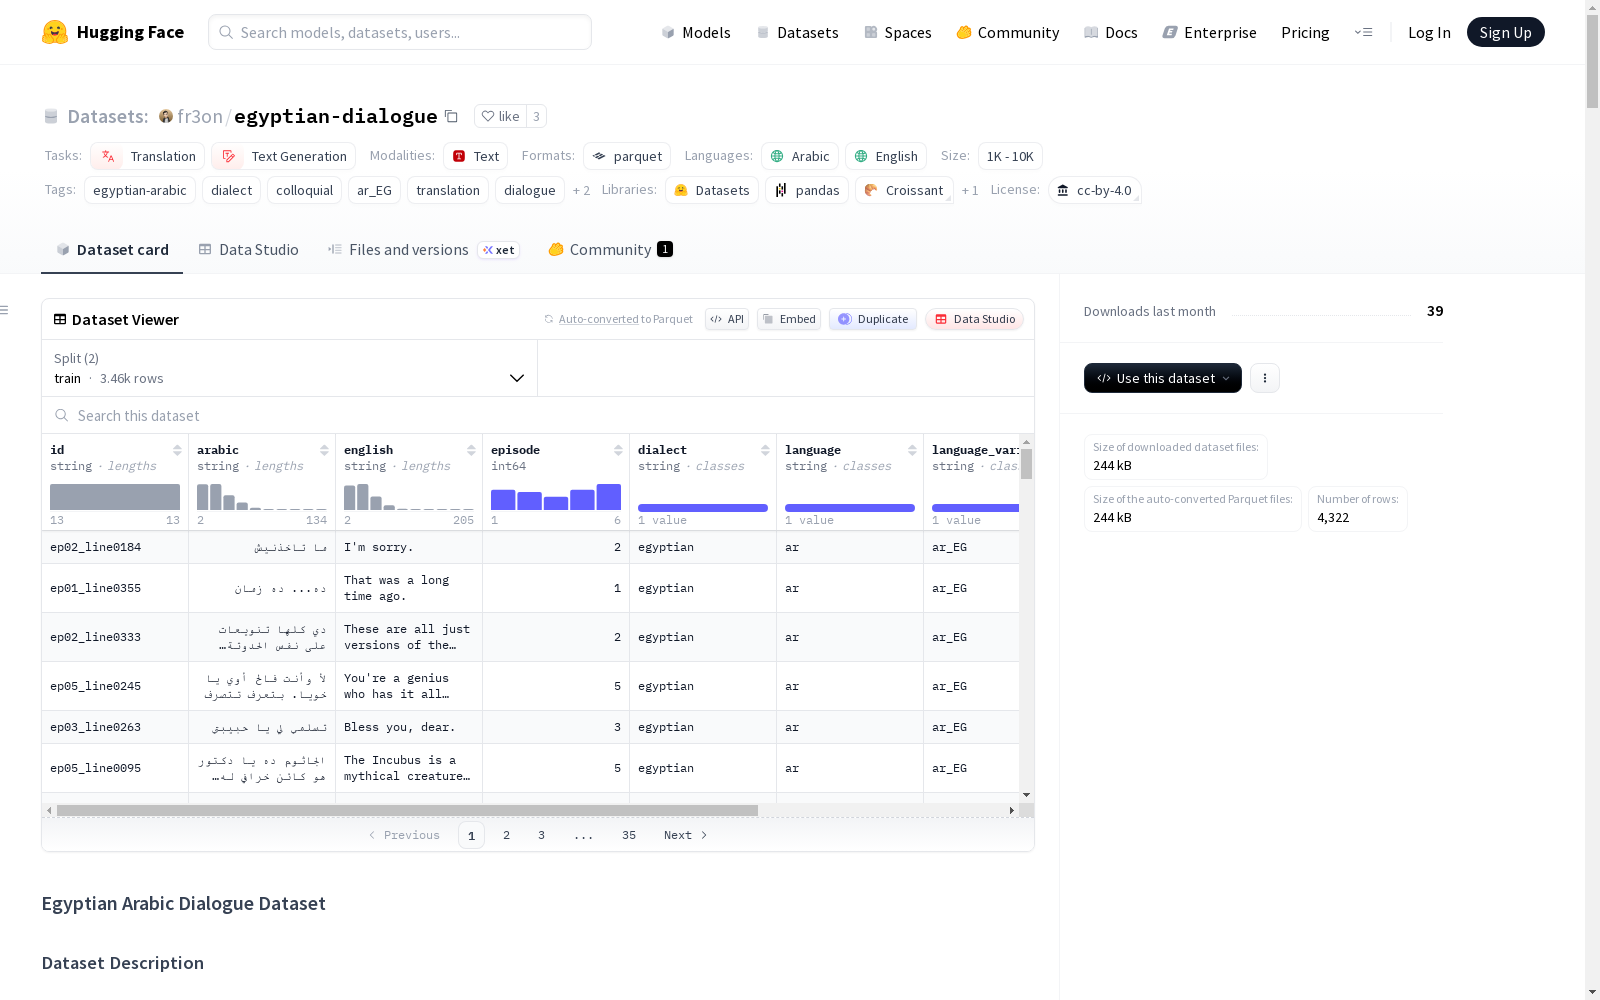Click the episode column histogram bars
Image resolution: width=1600 pixels, height=1000 pixels.
(556, 497)
